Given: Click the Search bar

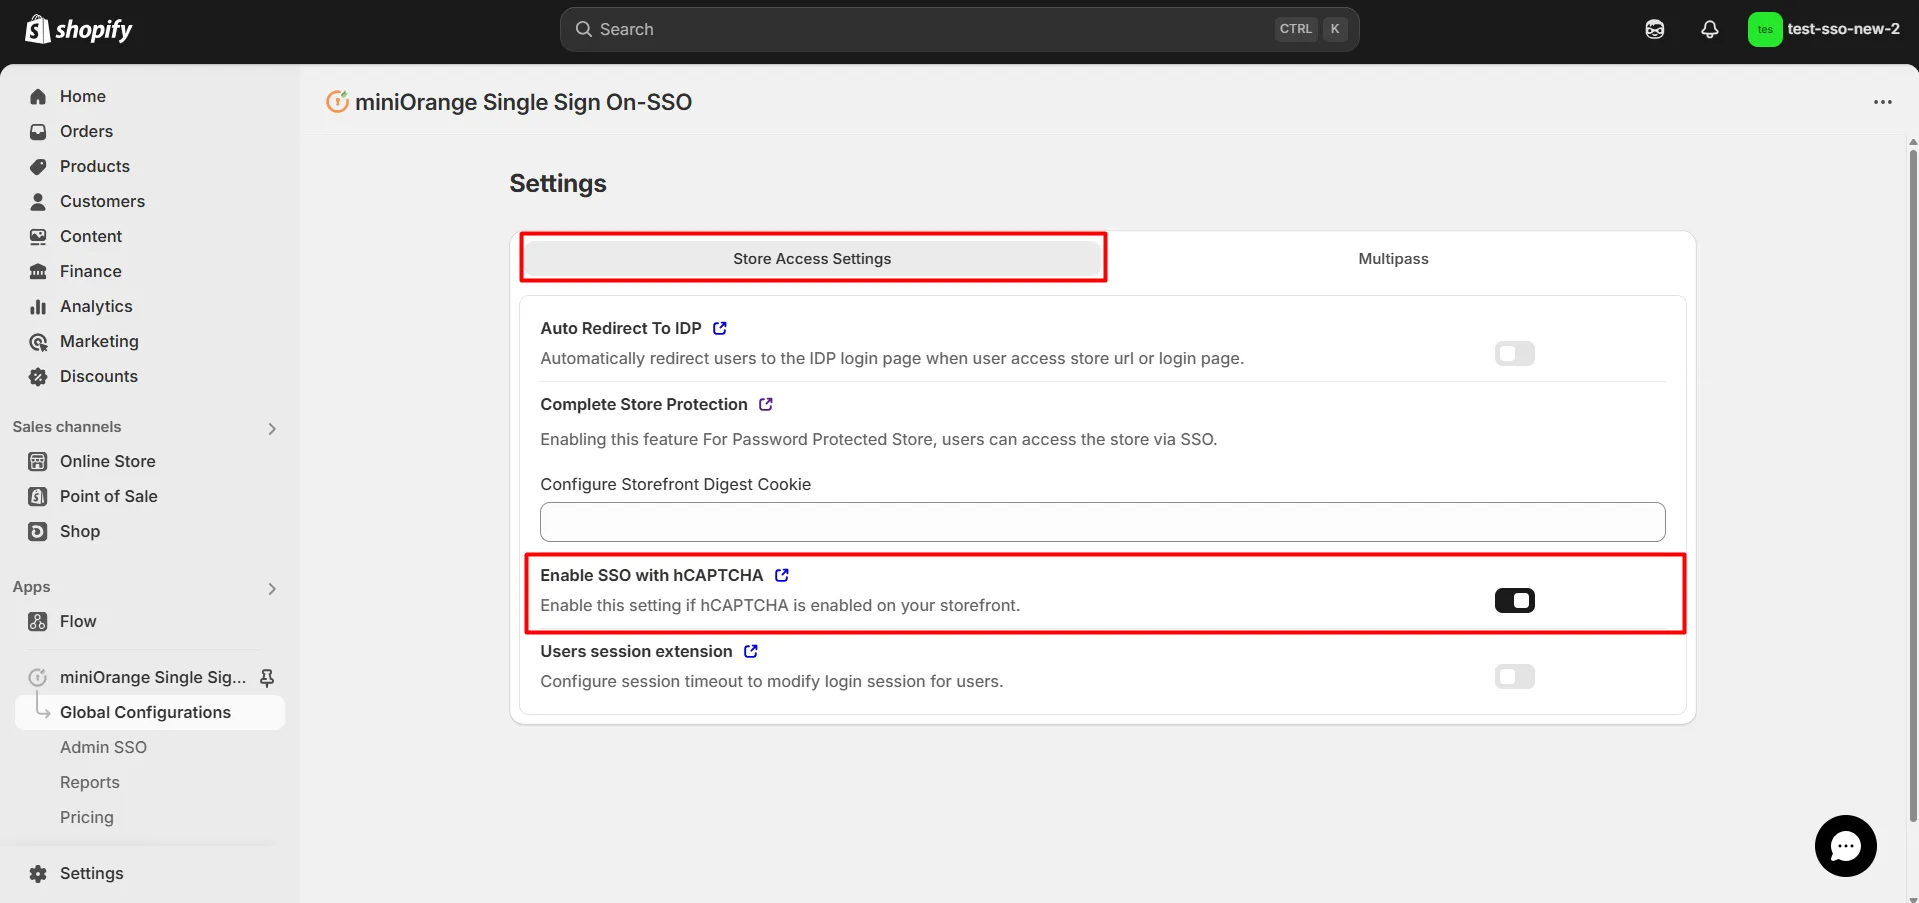Looking at the screenshot, I should coord(959,30).
